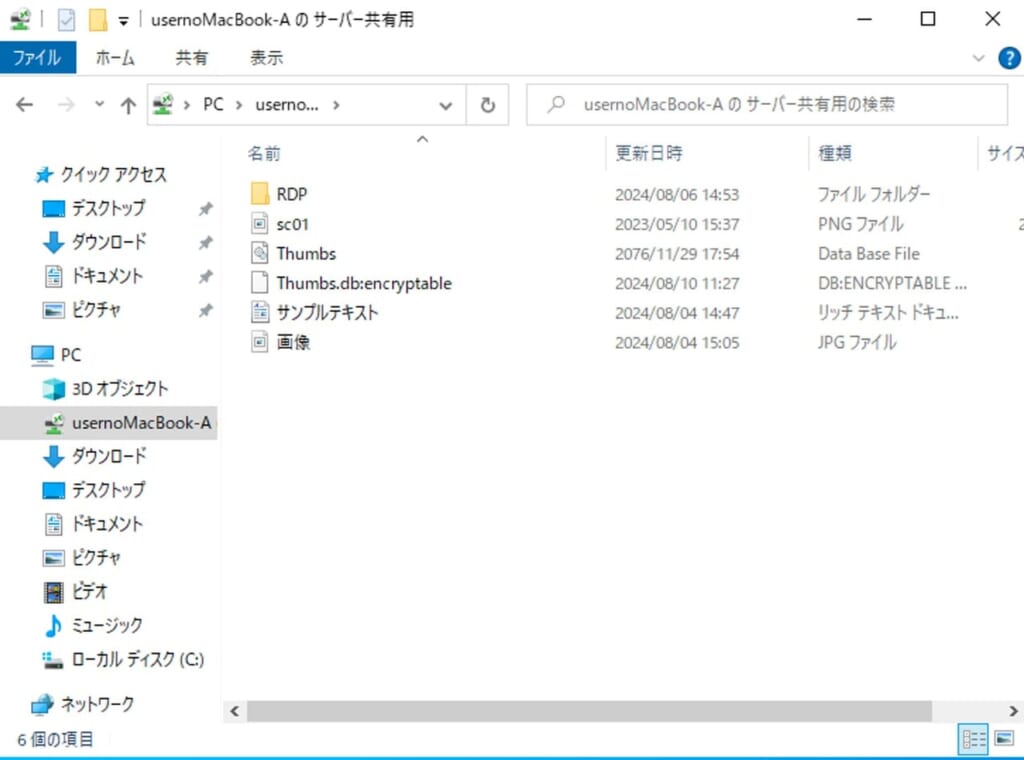Screen dimensions: 1024x760
Task: Expand the address bar history dropdown
Action: (x=445, y=104)
